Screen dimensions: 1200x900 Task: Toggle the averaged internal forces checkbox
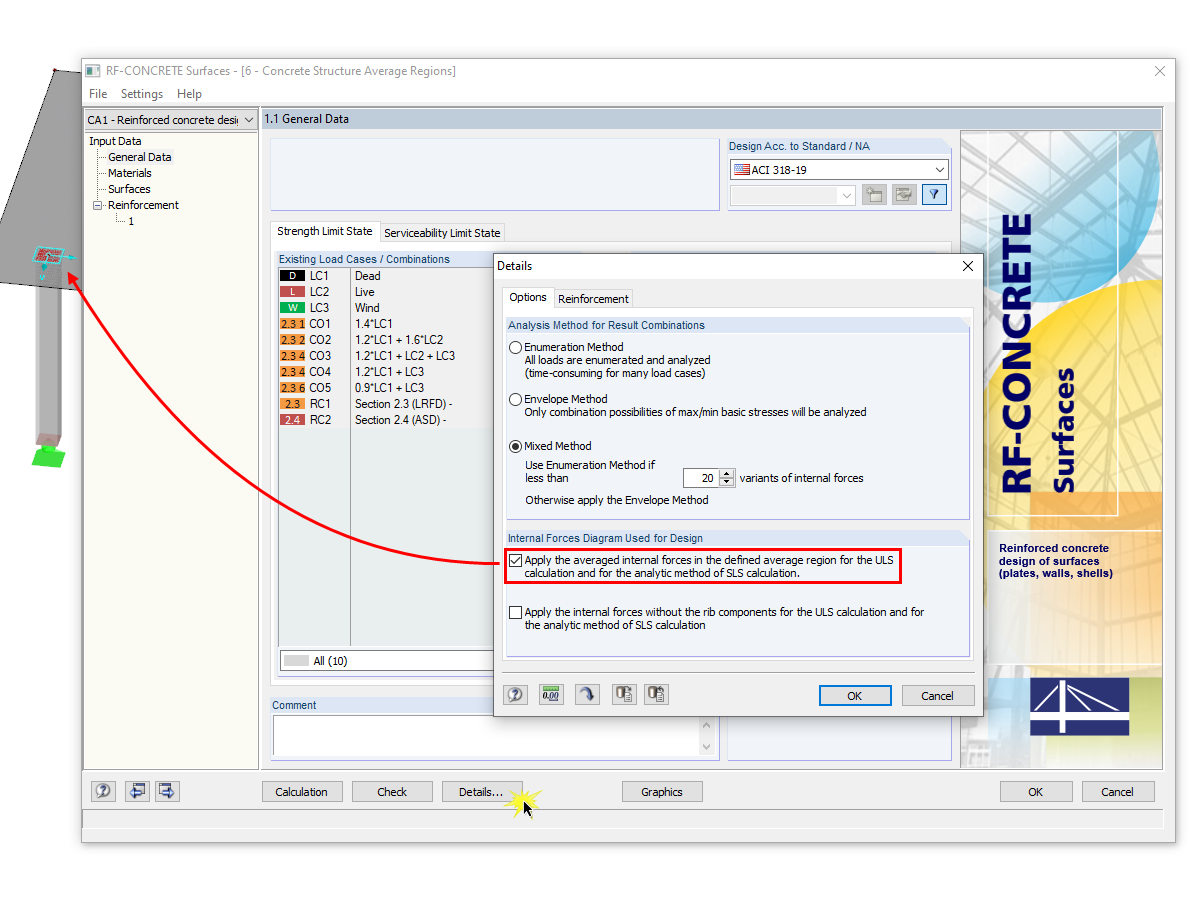(516, 561)
